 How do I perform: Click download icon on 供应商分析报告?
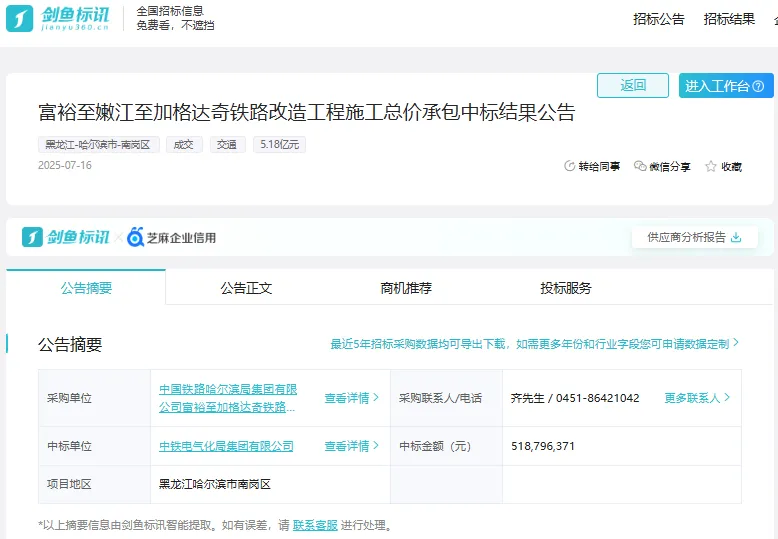737,238
